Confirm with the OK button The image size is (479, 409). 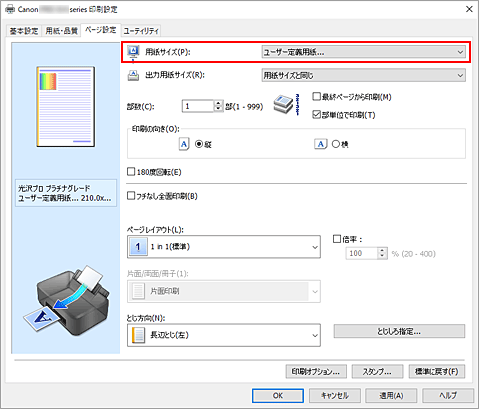click(278, 396)
